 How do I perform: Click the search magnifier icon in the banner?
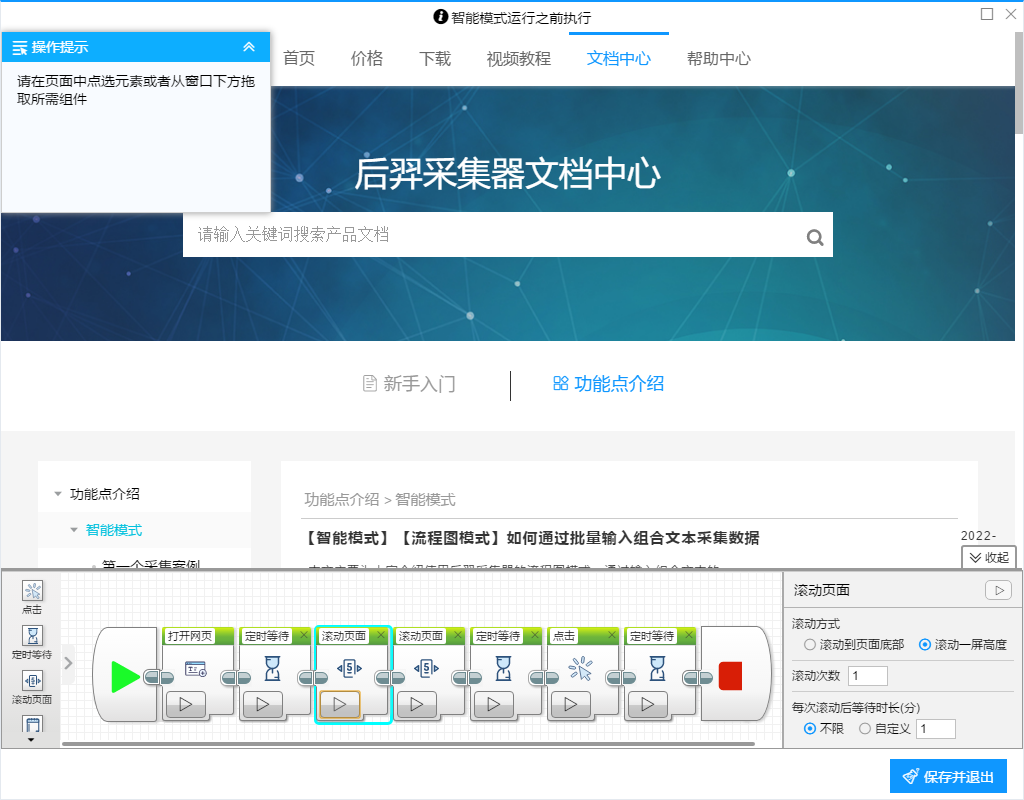point(814,237)
